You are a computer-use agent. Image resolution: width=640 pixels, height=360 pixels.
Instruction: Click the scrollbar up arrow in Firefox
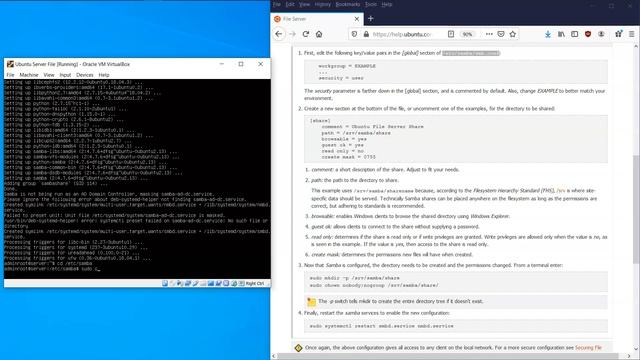click(636, 47)
